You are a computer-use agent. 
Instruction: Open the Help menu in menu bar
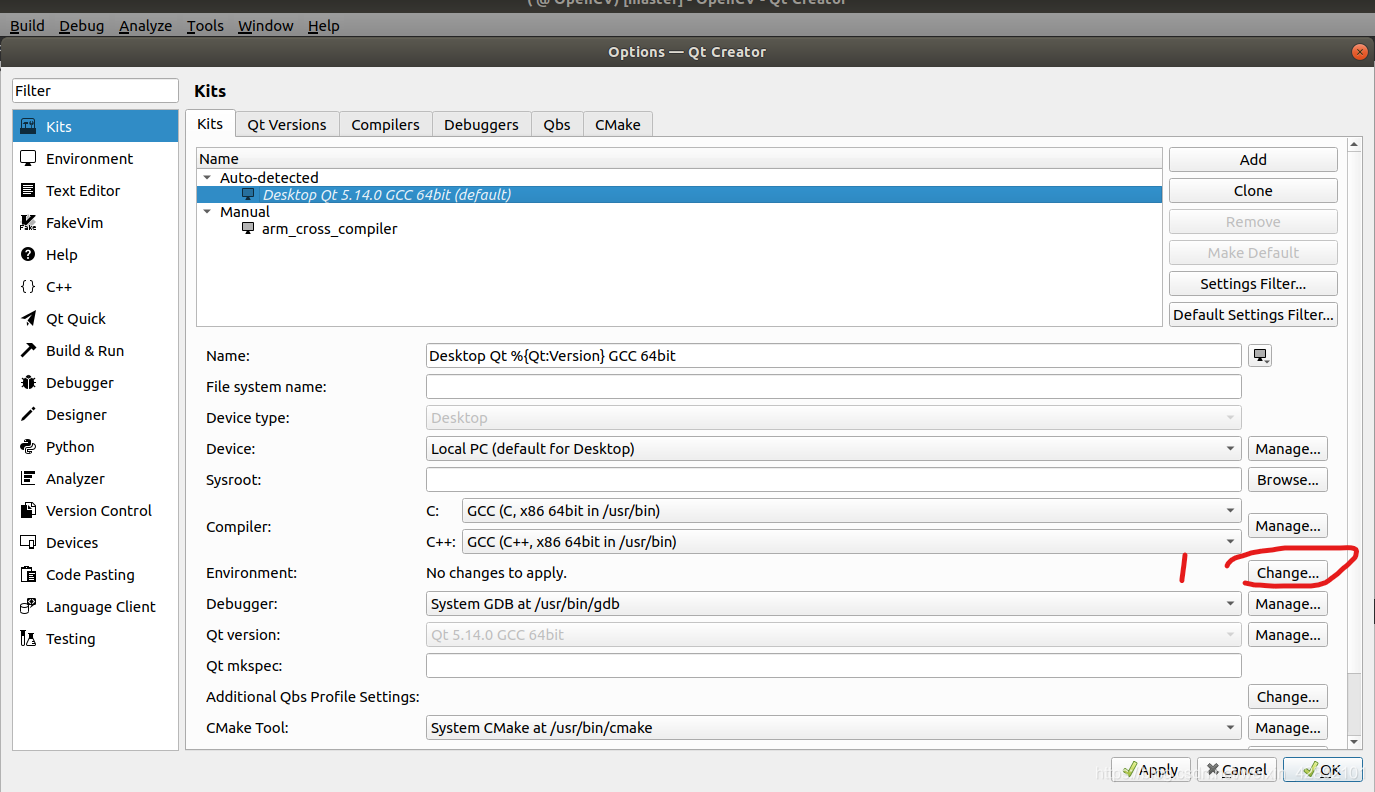(323, 25)
